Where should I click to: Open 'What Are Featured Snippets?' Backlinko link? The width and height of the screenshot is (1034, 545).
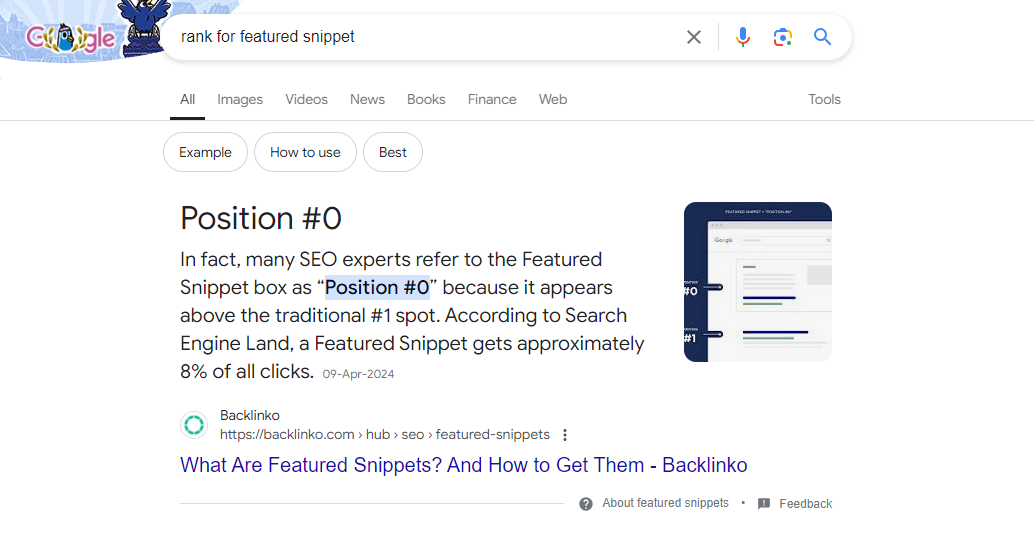(x=464, y=465)
